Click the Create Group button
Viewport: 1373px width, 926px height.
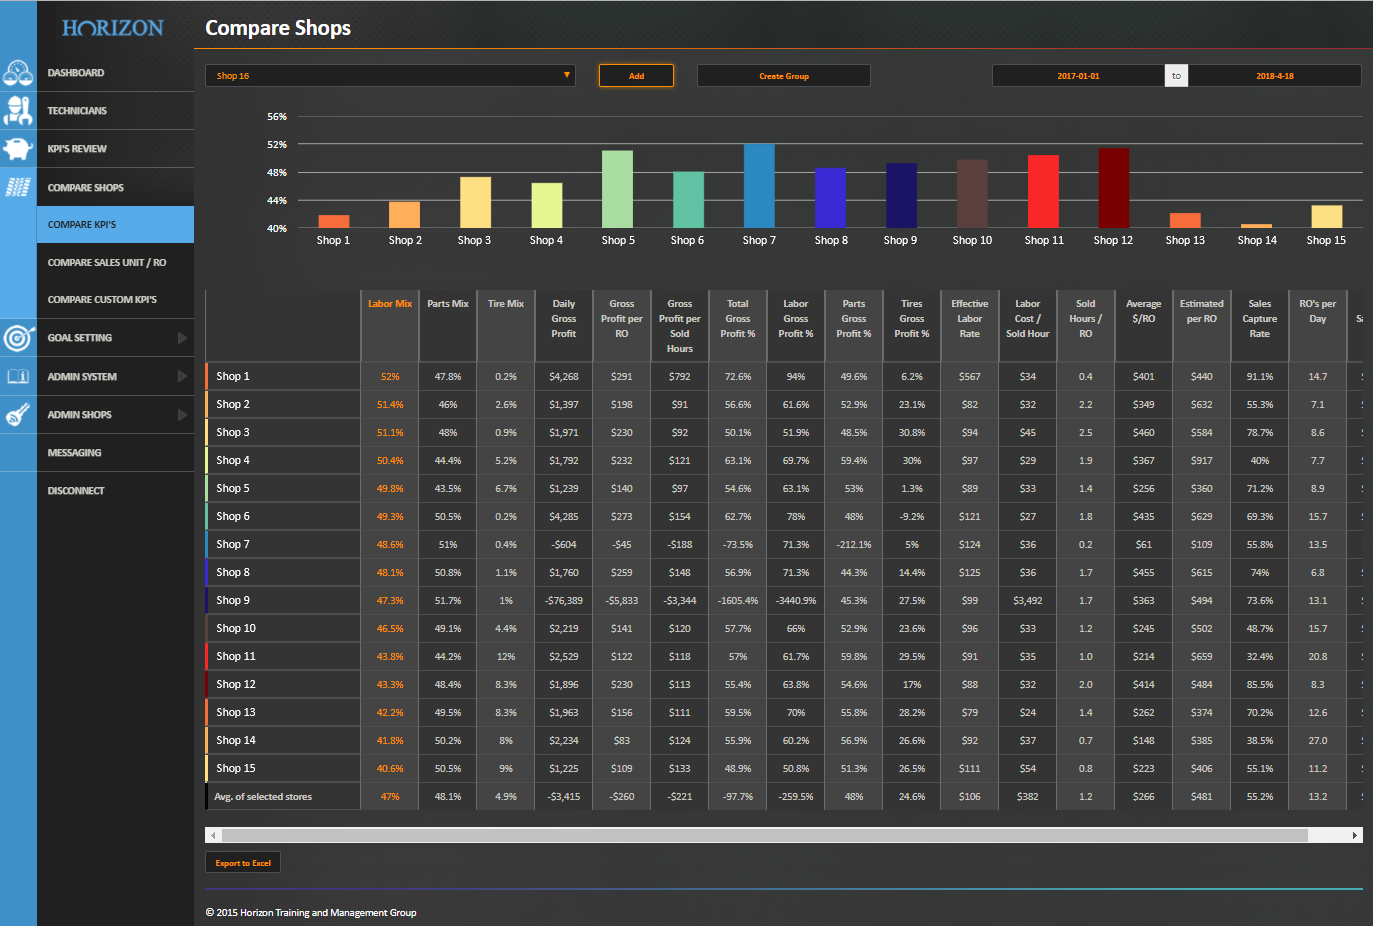pyautogui.click(x=784, y=76)
